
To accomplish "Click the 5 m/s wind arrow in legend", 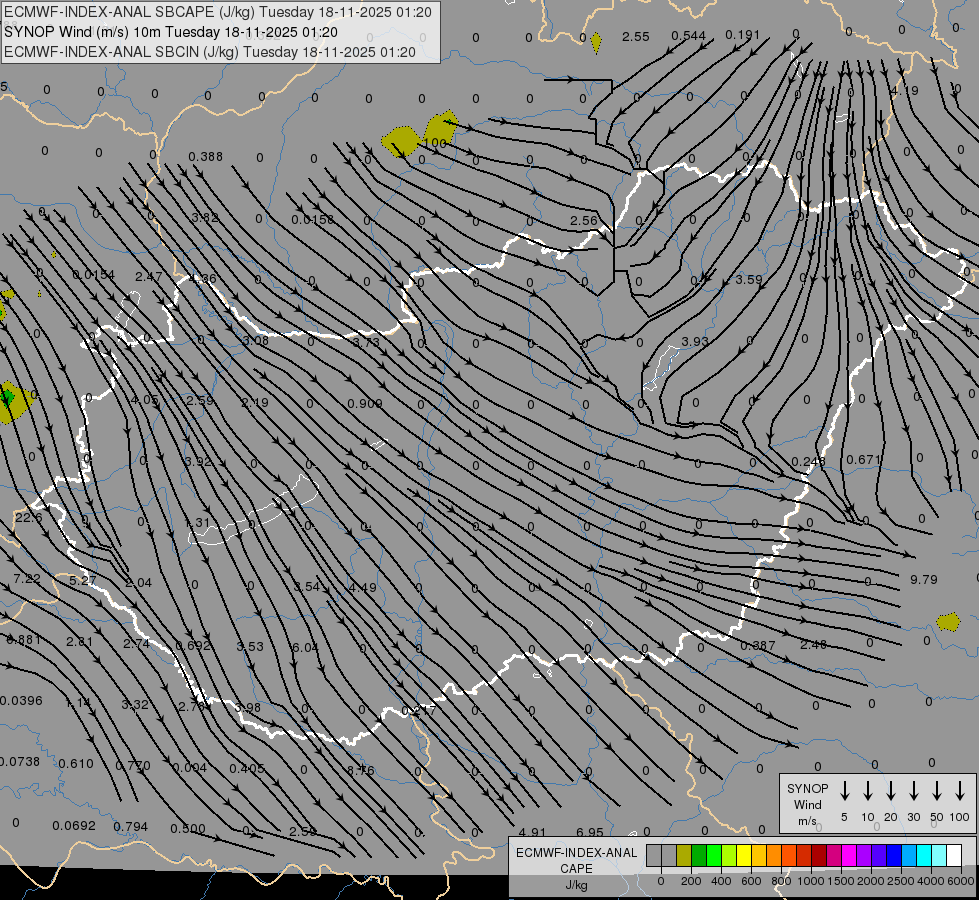I will pyautogui.click(x=845, y=791).
